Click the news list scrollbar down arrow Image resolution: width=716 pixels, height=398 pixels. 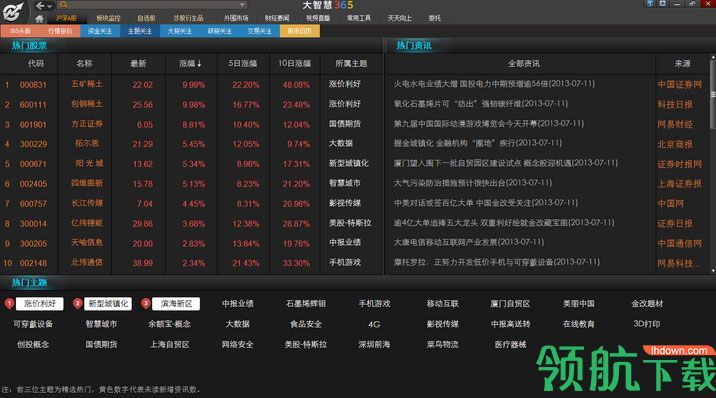coord(713,271)
